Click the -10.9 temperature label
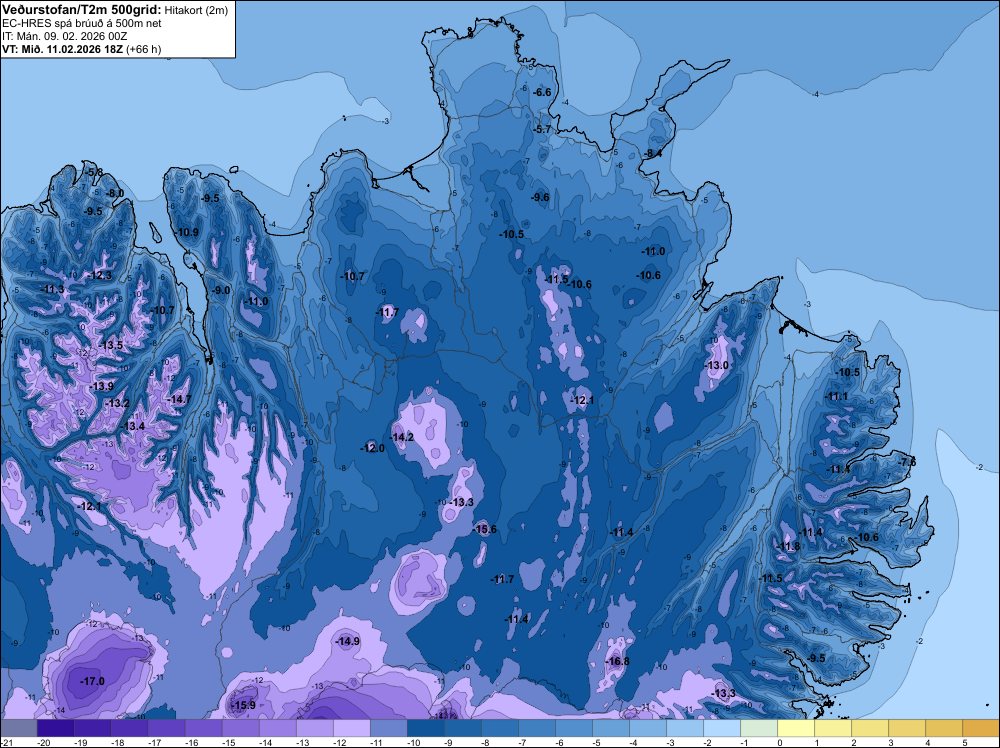1000x748 pixels. [x=186, y=232]
